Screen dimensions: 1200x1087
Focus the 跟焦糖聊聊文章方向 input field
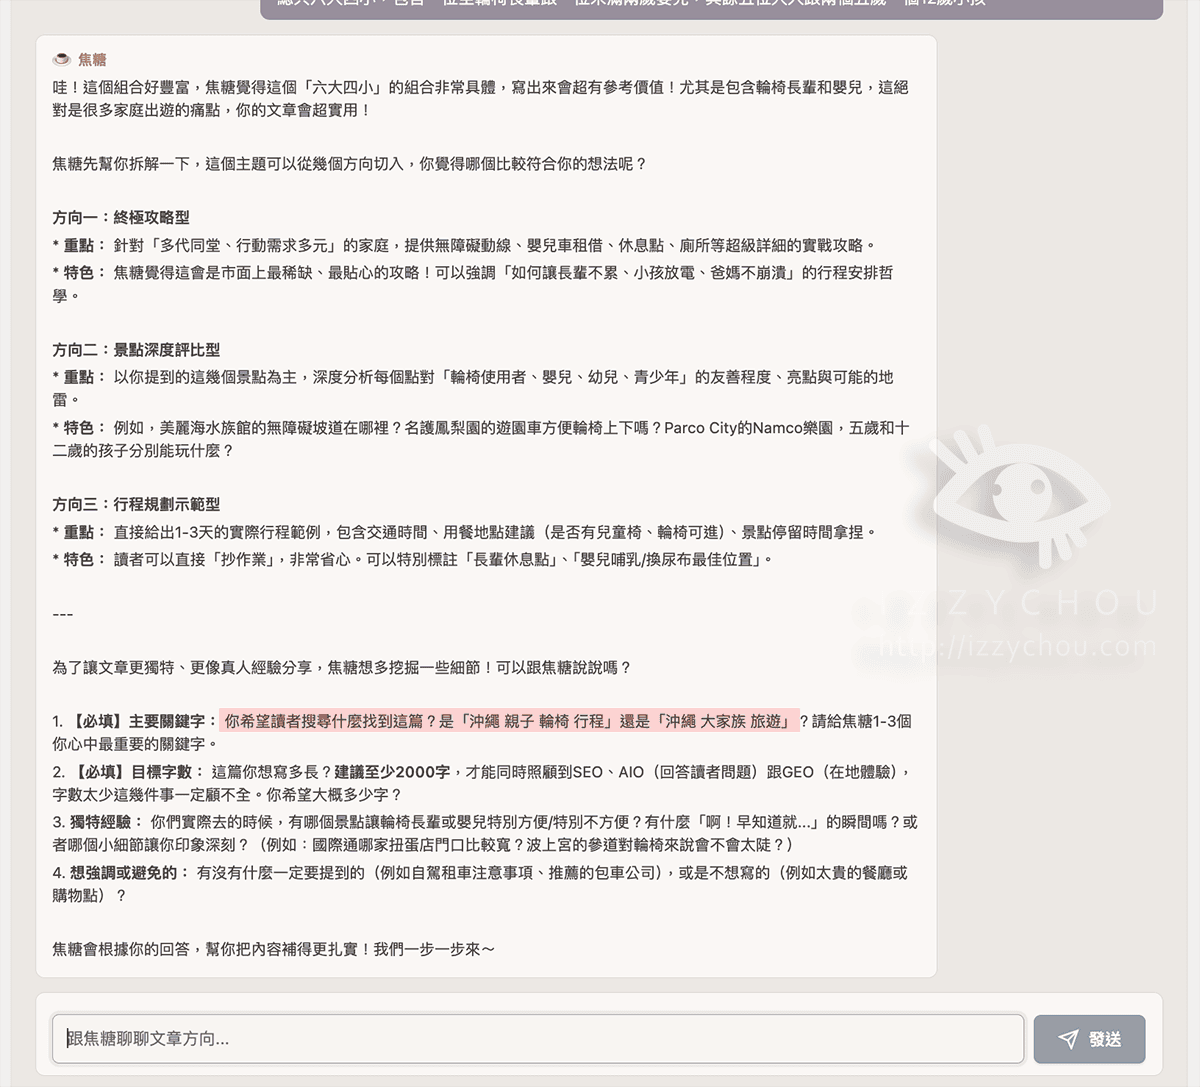click(538, 1039)
